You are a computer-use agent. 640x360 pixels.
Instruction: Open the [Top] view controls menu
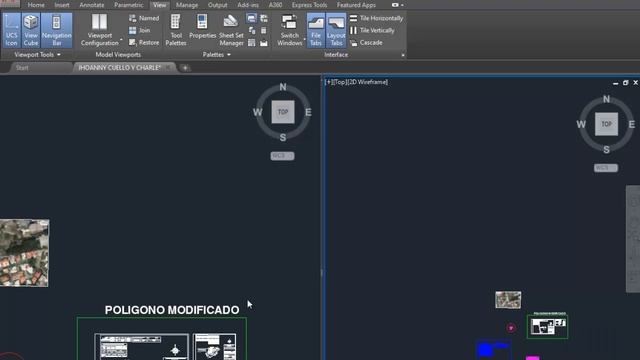pyautogui.click(x=340, y=82)
